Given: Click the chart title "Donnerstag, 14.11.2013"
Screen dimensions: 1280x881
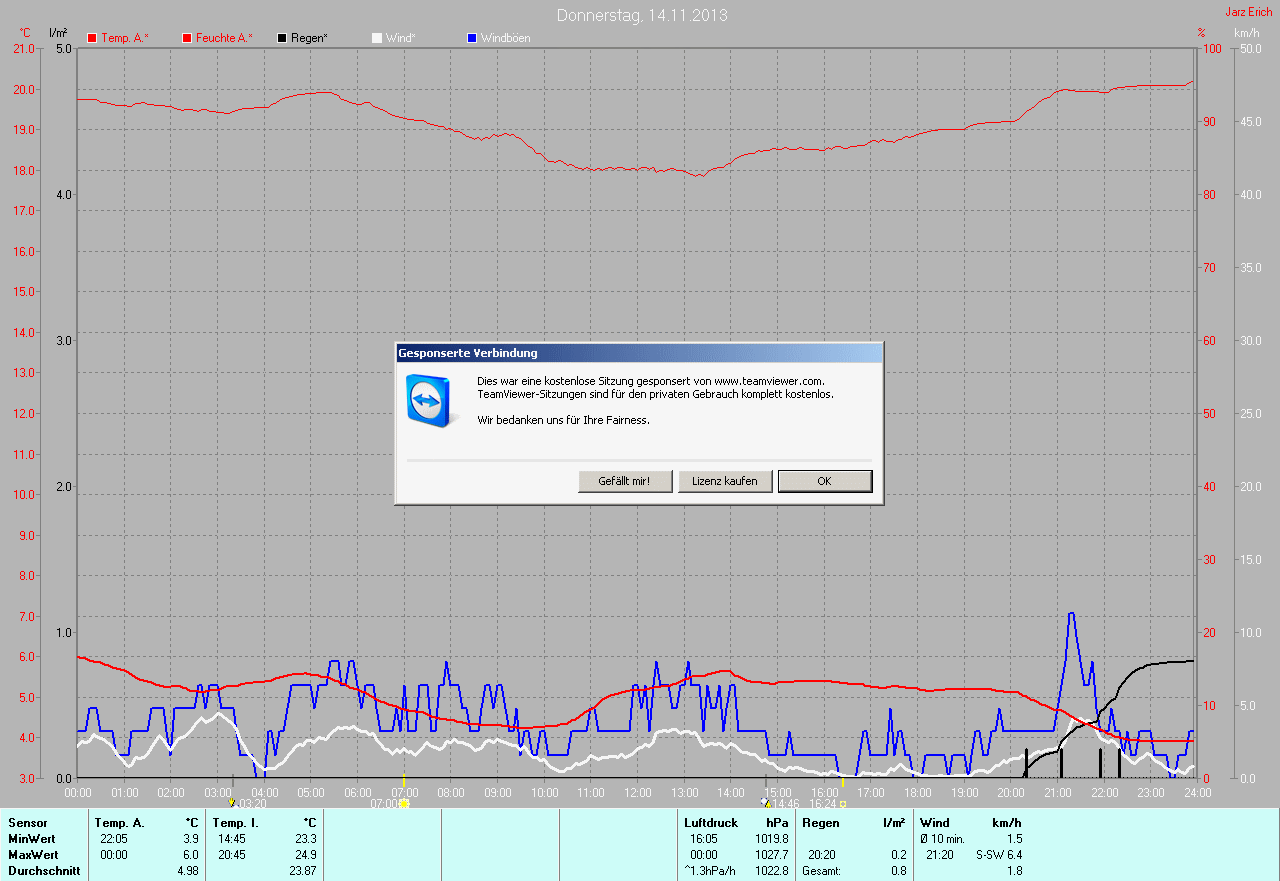Looking at the screenshot, I should click(x=641, y=15).
